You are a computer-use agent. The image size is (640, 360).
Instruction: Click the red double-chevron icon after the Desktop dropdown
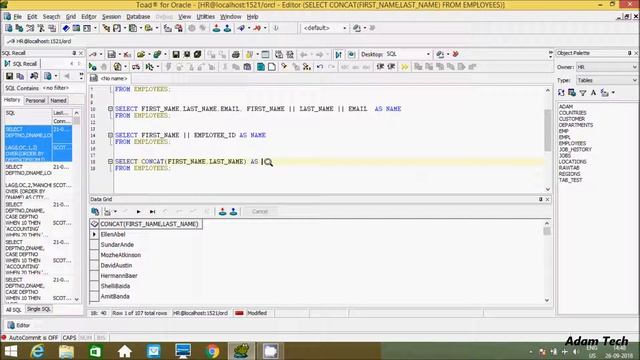click(x=456, y=54)
